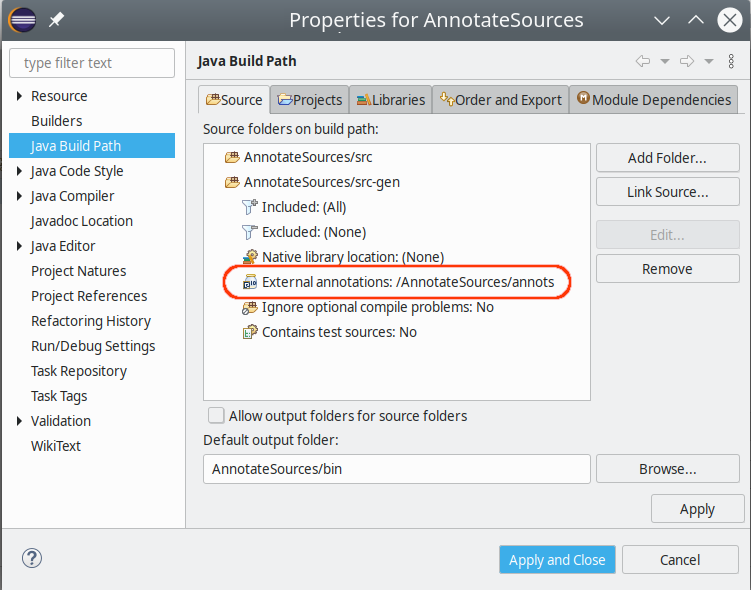
Task: Click Apply and Close
Action: click(x=557, y=559)
